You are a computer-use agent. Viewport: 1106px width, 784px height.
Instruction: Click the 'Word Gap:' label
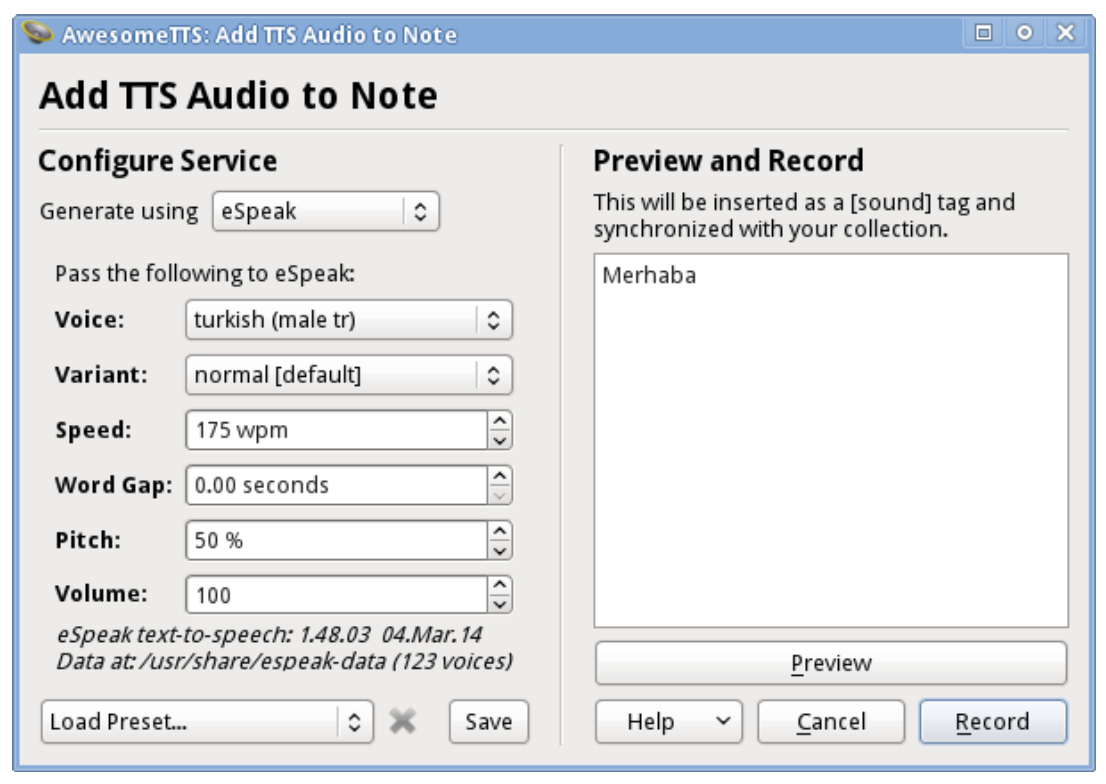pyautogui.click(x=114, y=485)
